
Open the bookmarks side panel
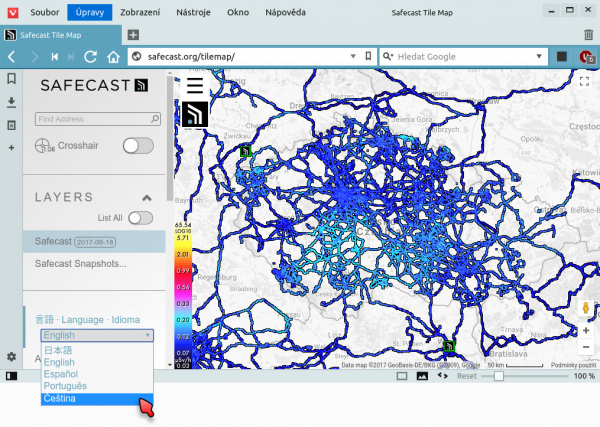(11, 79)
